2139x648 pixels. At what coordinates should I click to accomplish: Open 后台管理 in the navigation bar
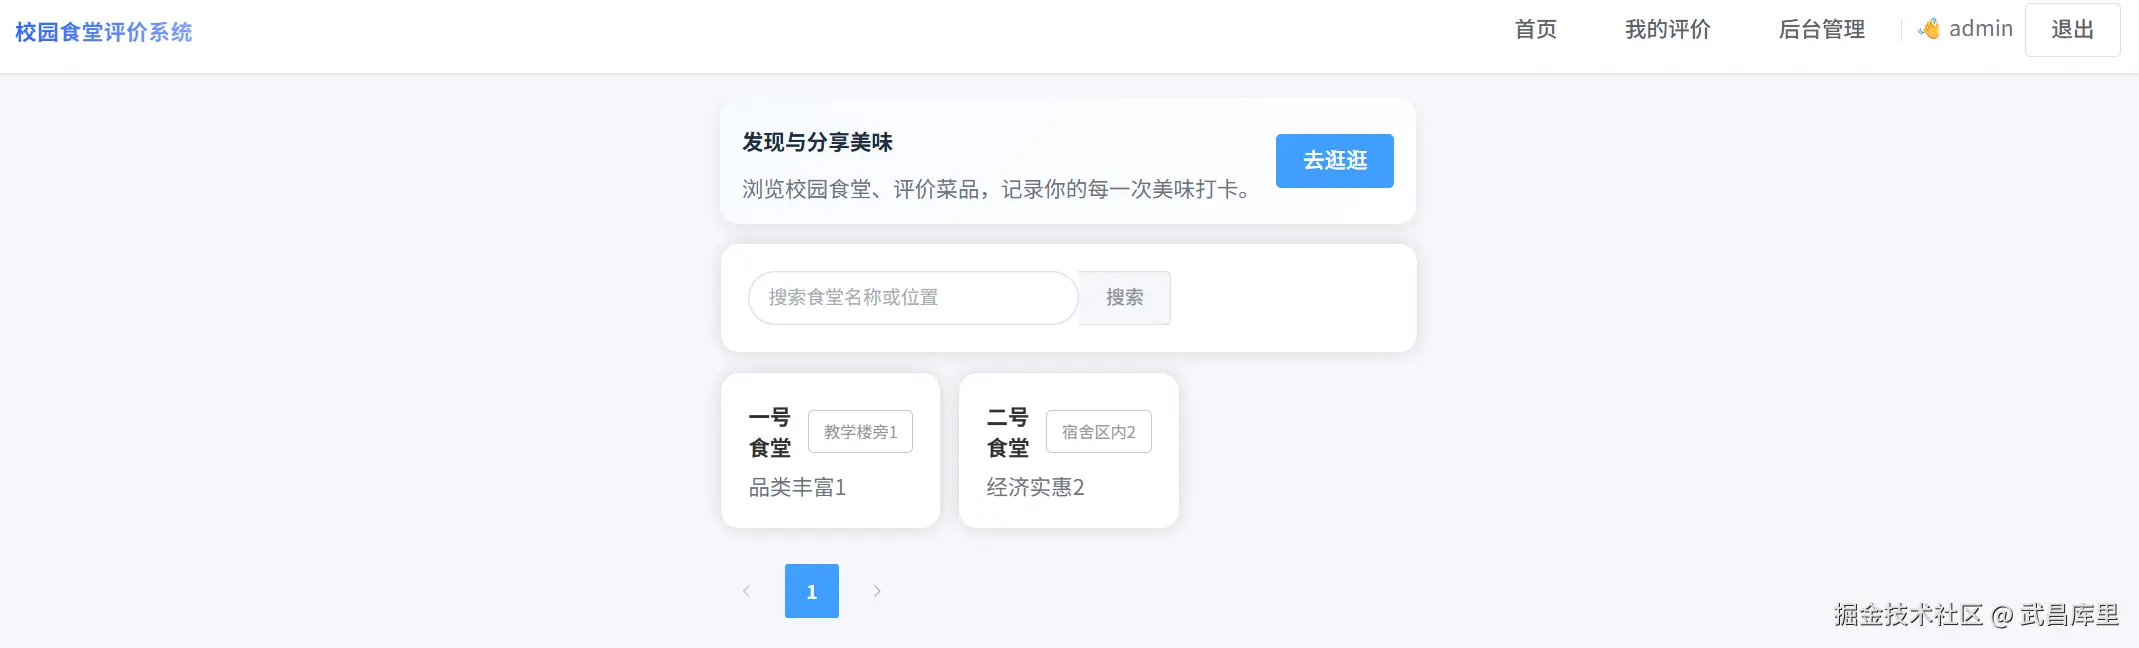coord(1821,30)
